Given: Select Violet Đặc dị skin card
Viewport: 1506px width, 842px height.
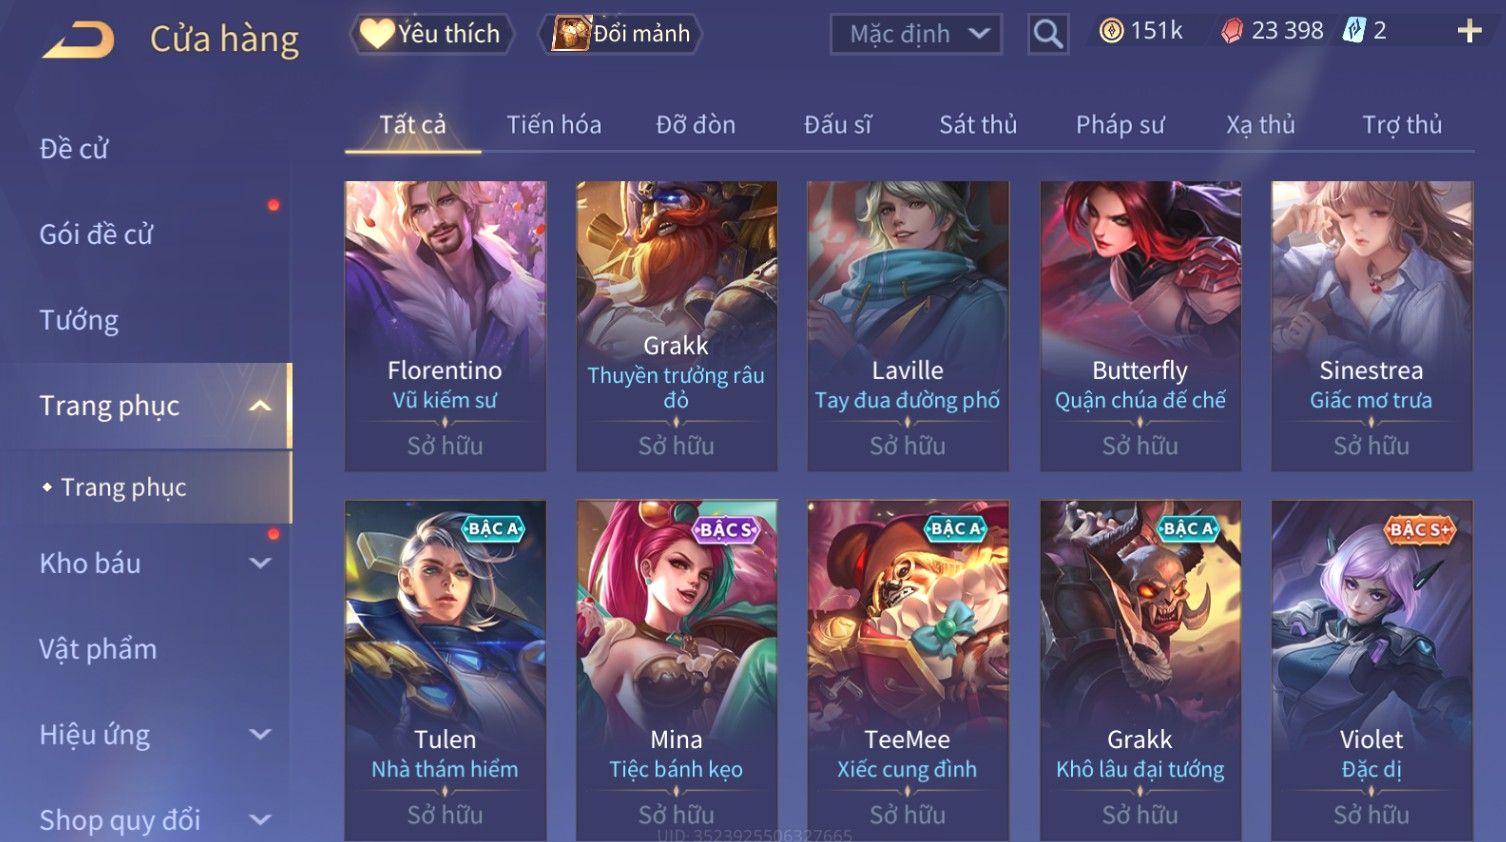Looking at the screenshot, I should (1371, 670).
